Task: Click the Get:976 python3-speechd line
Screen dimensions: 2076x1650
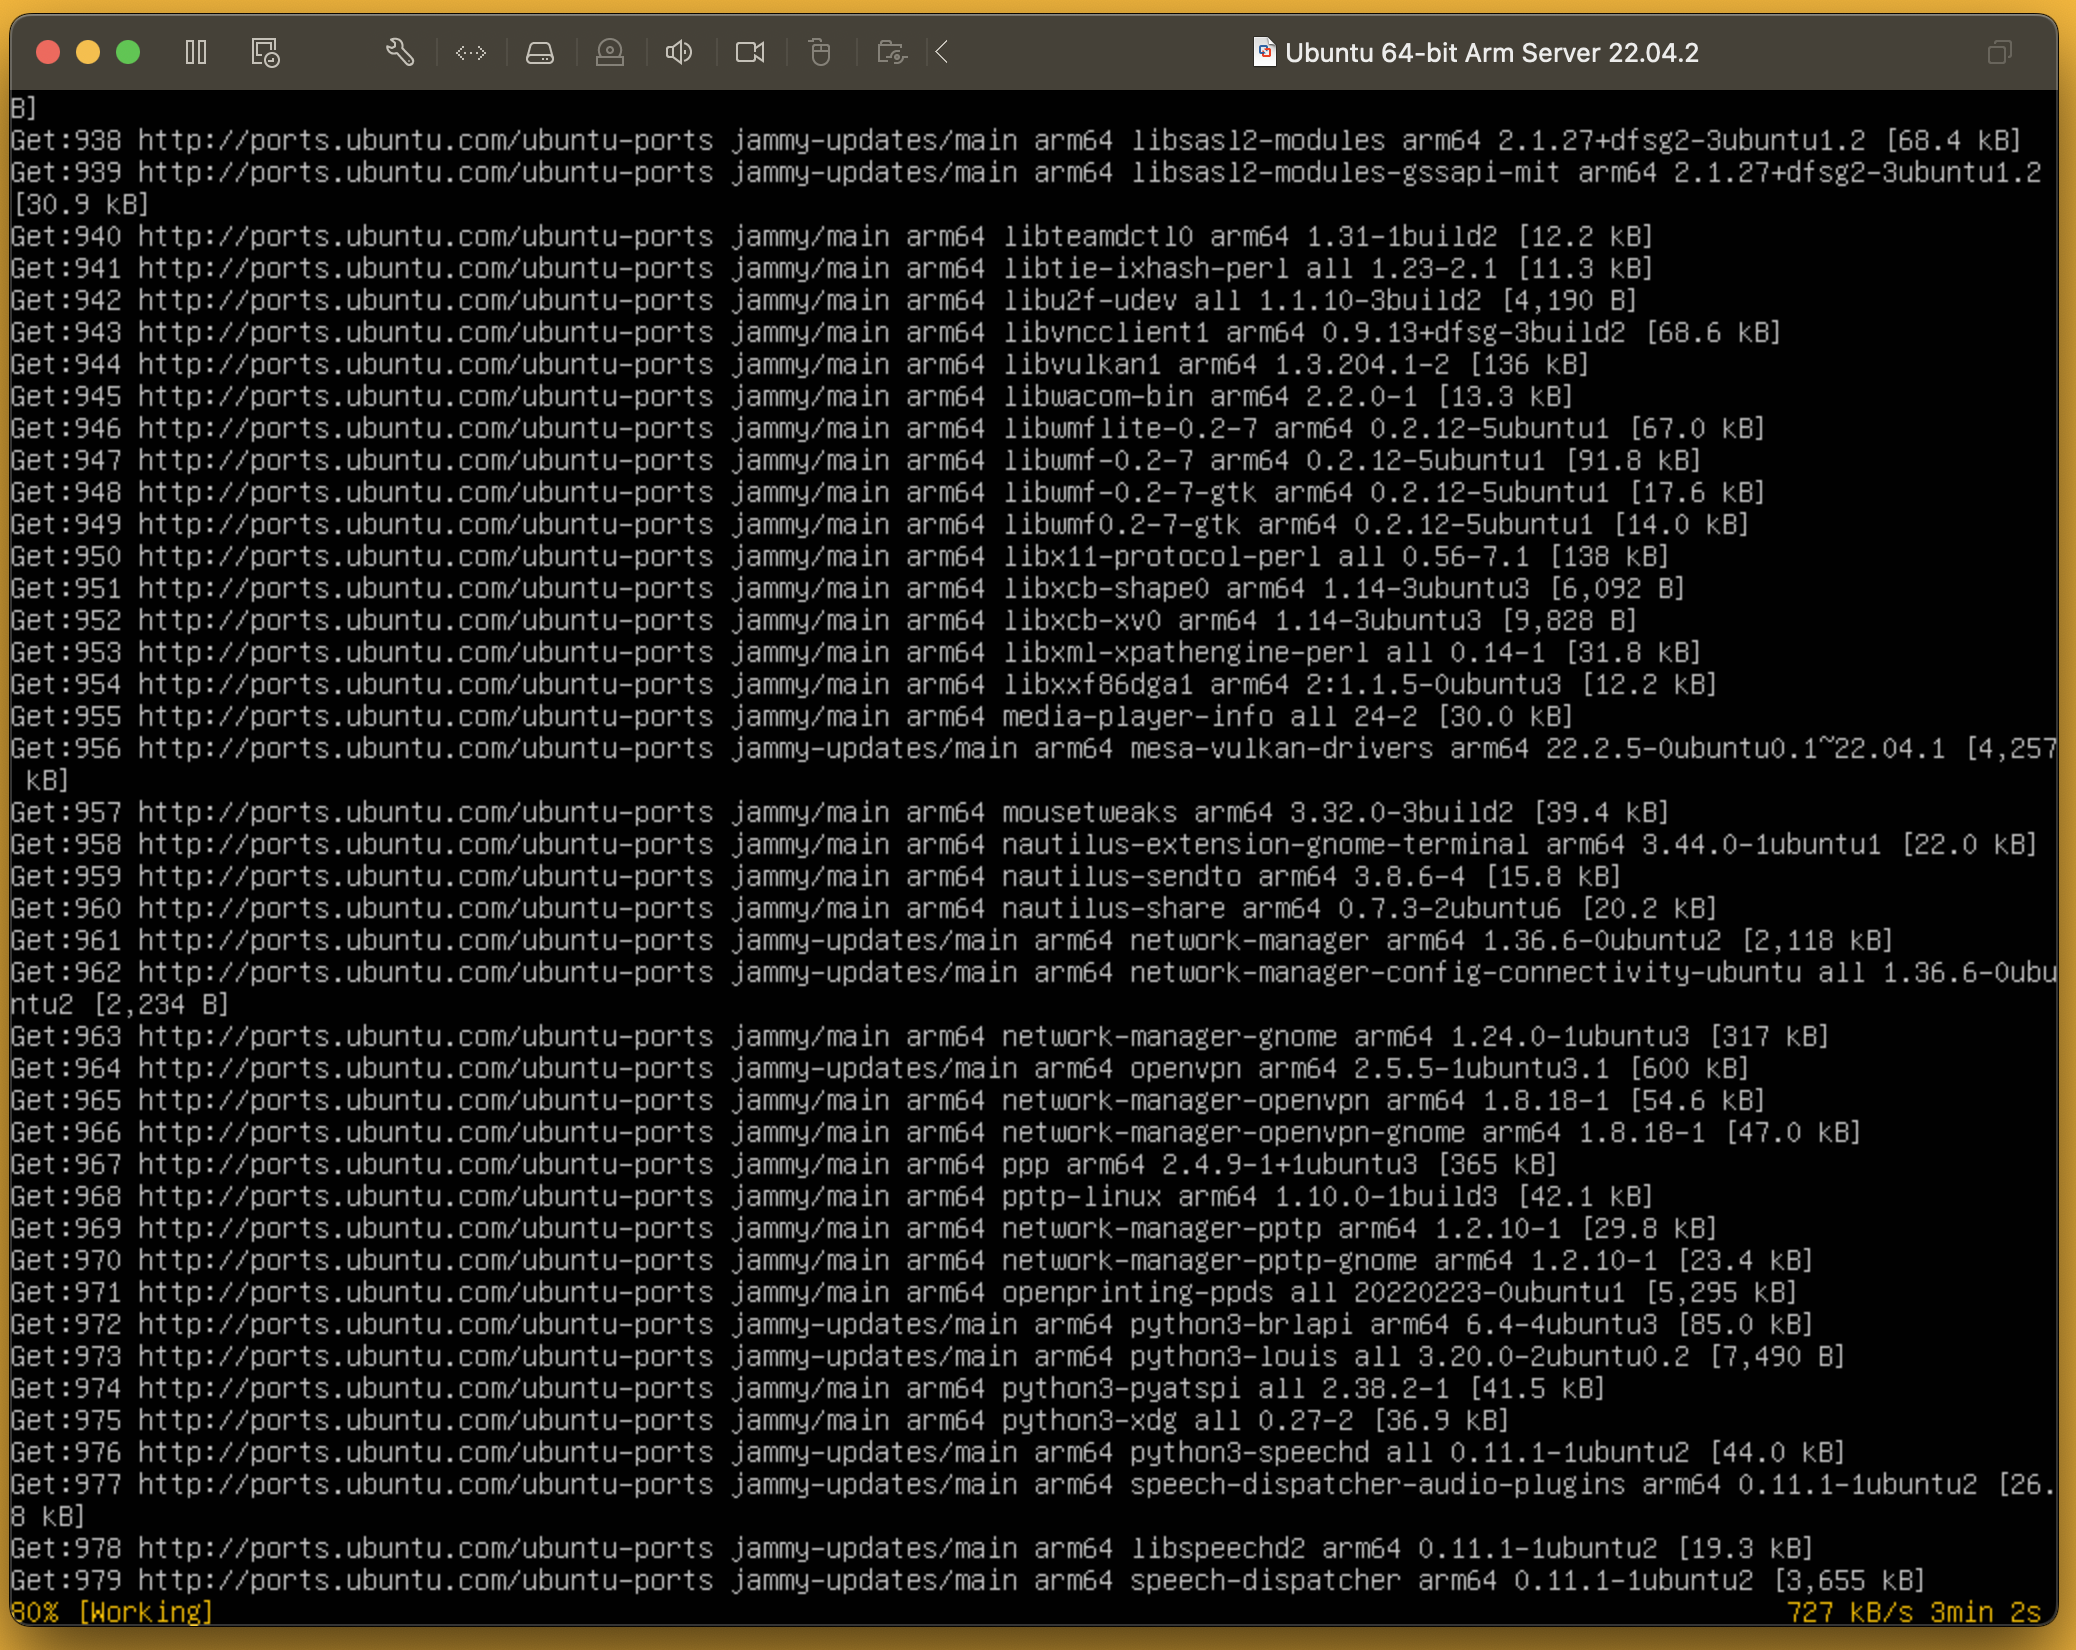Action: pyautogui.click(x=928, y=1452)
